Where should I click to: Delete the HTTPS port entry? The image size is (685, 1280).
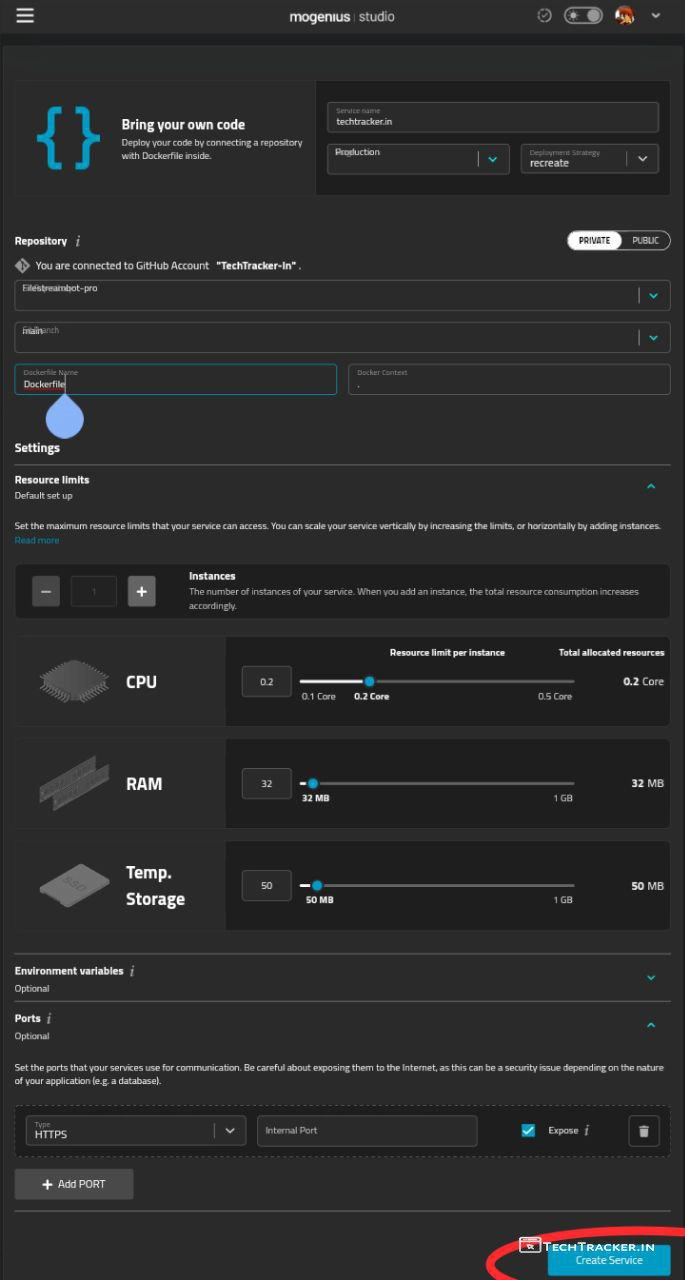644,1131
